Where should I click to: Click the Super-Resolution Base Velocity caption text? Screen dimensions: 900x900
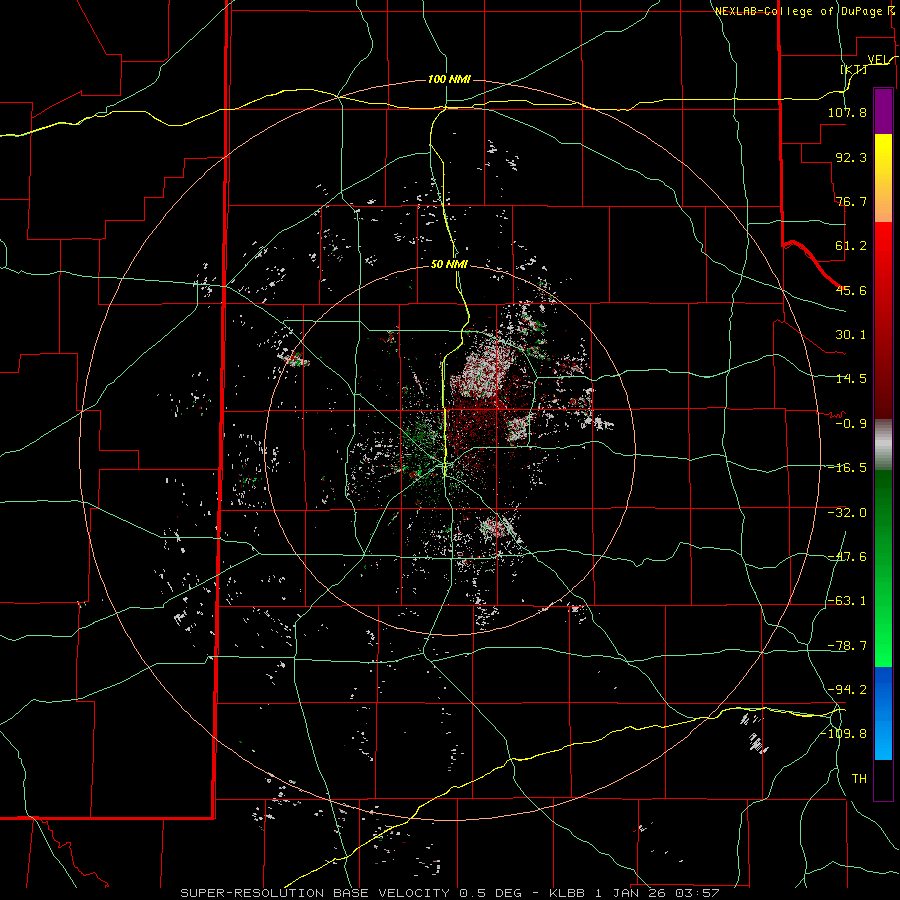(x=449, y=893)
